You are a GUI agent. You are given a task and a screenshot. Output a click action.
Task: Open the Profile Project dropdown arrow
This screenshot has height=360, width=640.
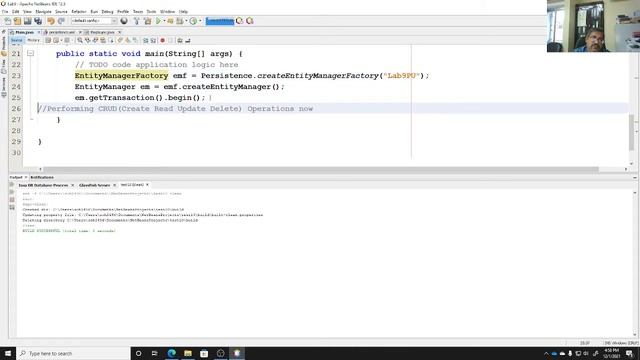click(200, 21)
